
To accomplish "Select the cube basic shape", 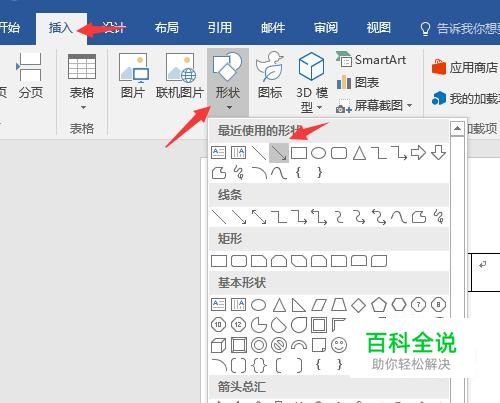I will point(219,345).
